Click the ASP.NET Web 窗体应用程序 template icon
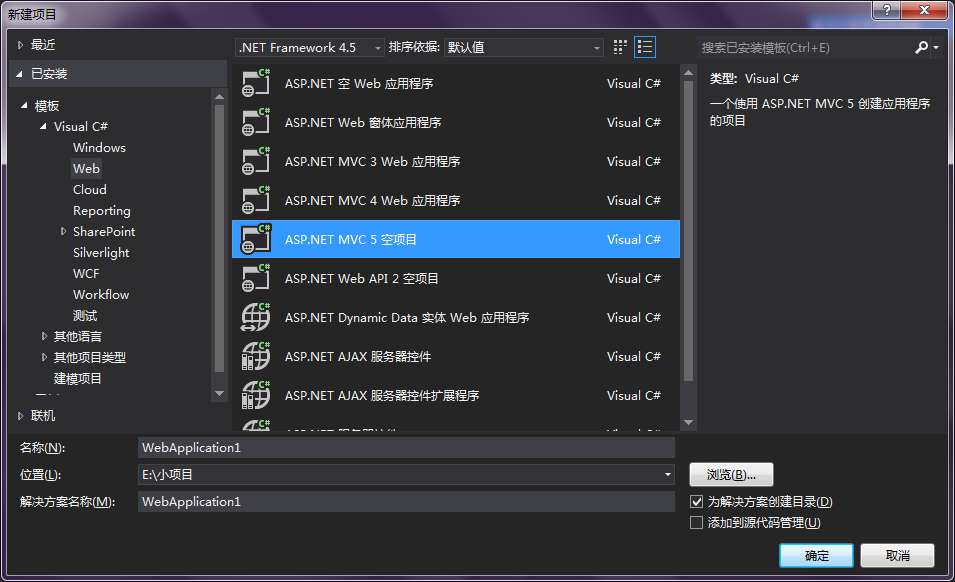This screenshot has width=955, height=582. pyautogui.click(x=256, y=122)
